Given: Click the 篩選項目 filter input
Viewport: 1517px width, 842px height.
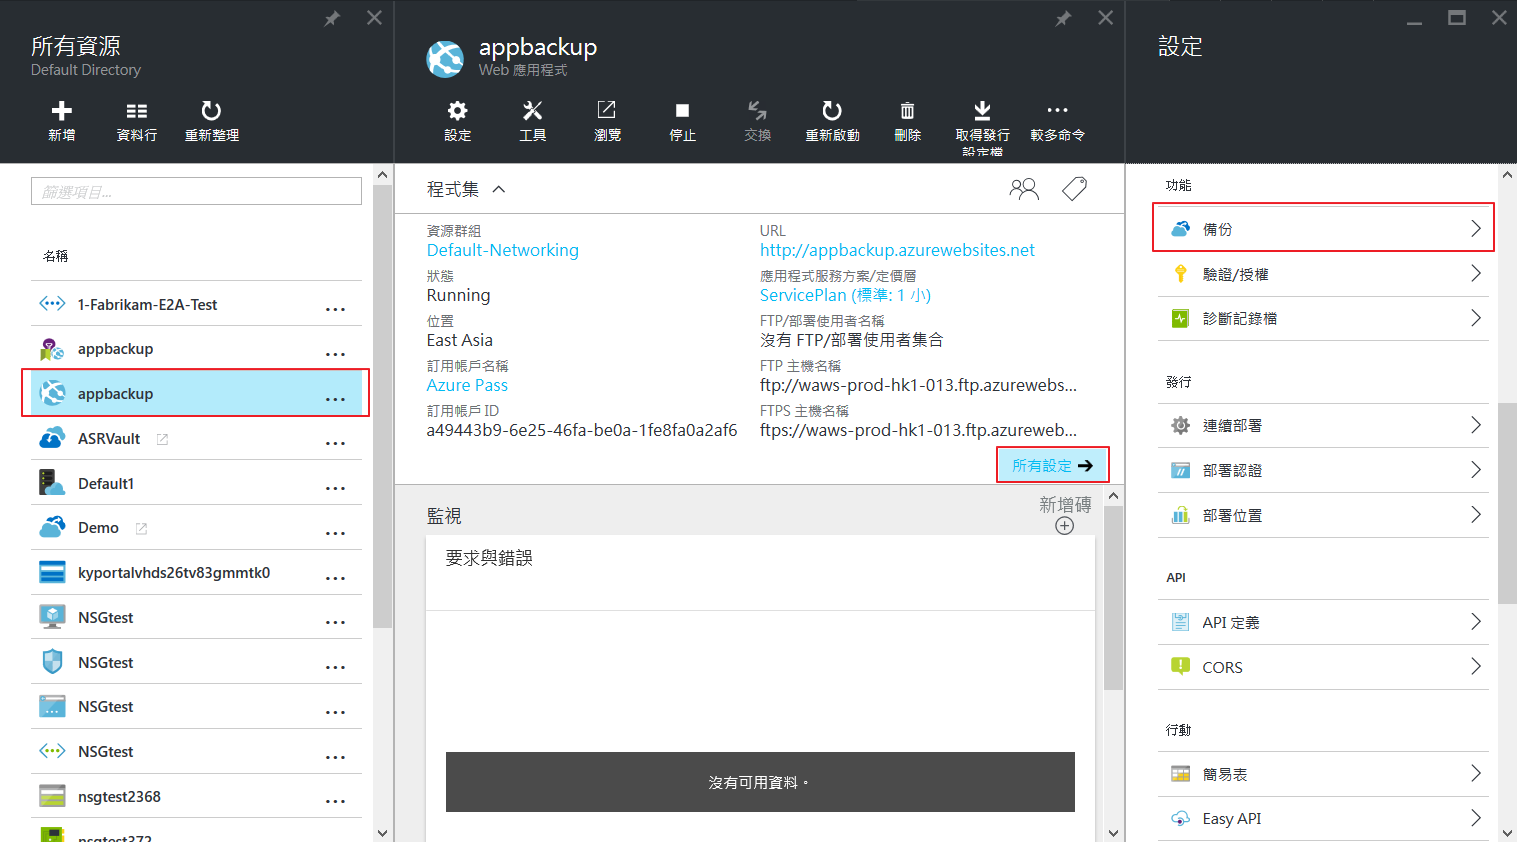Looking at the screenshot, I should [x=196, y=191].
